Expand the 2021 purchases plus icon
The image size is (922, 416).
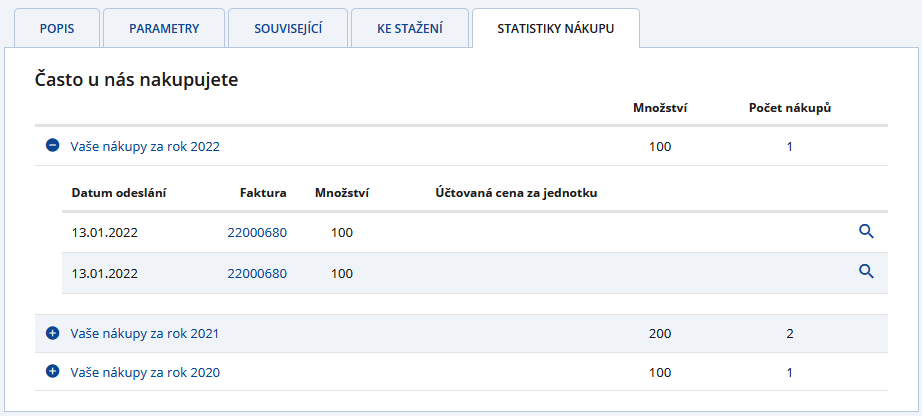pyautogui.click(x=53, y=333)
